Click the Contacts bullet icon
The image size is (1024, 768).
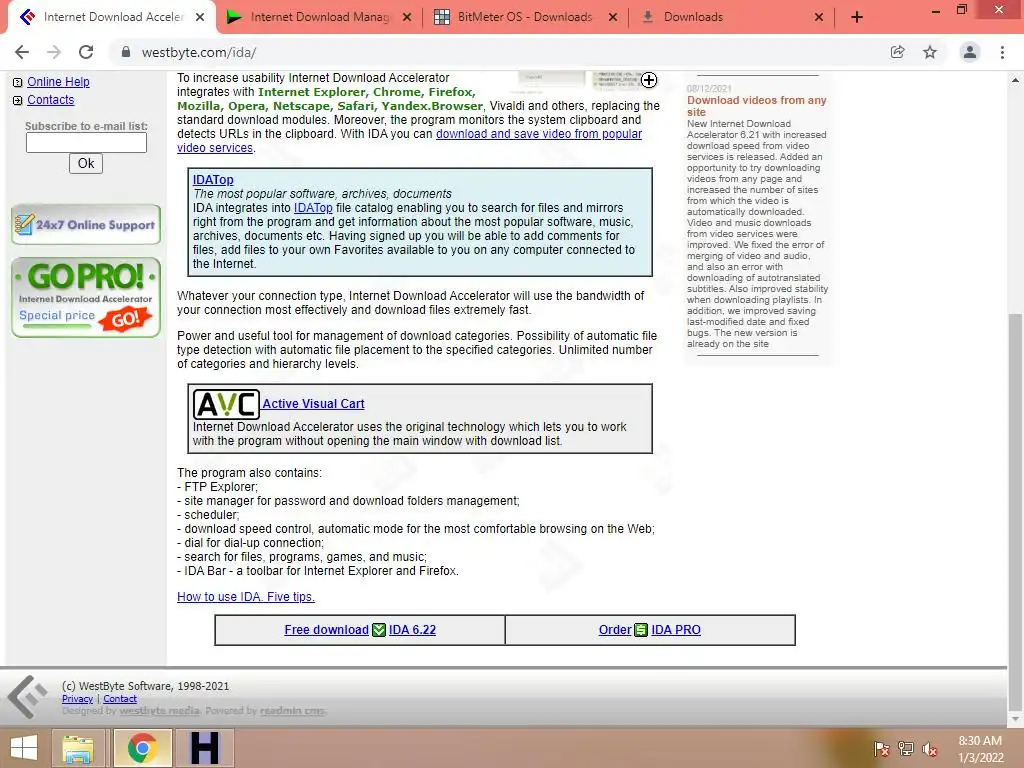[x=18, y=101]
